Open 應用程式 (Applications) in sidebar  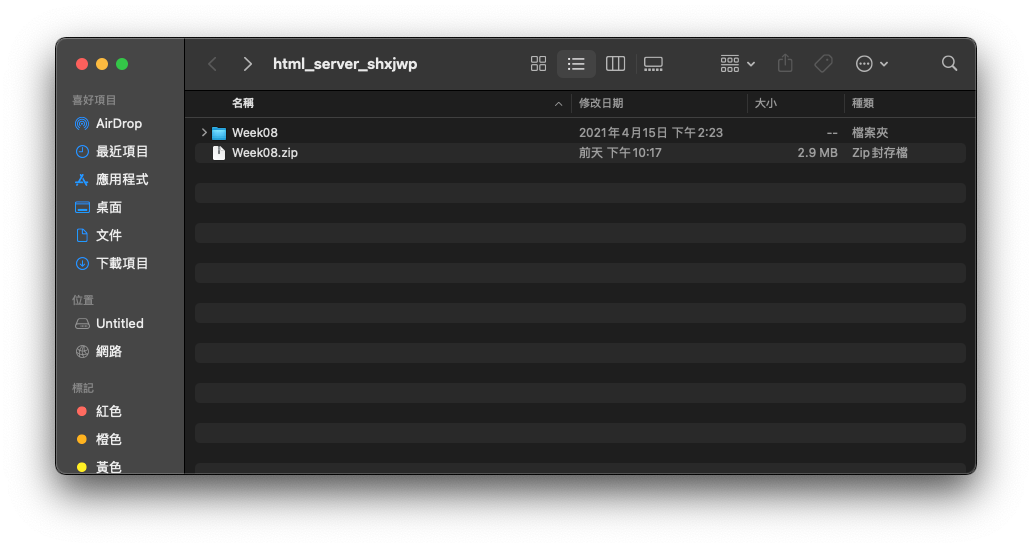coord(121,180)
